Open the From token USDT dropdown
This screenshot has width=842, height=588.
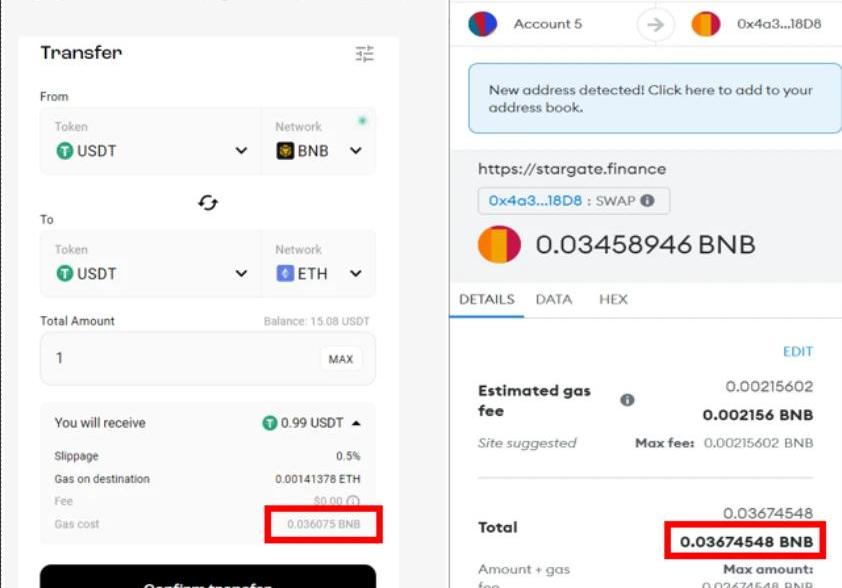coord(241,151)
